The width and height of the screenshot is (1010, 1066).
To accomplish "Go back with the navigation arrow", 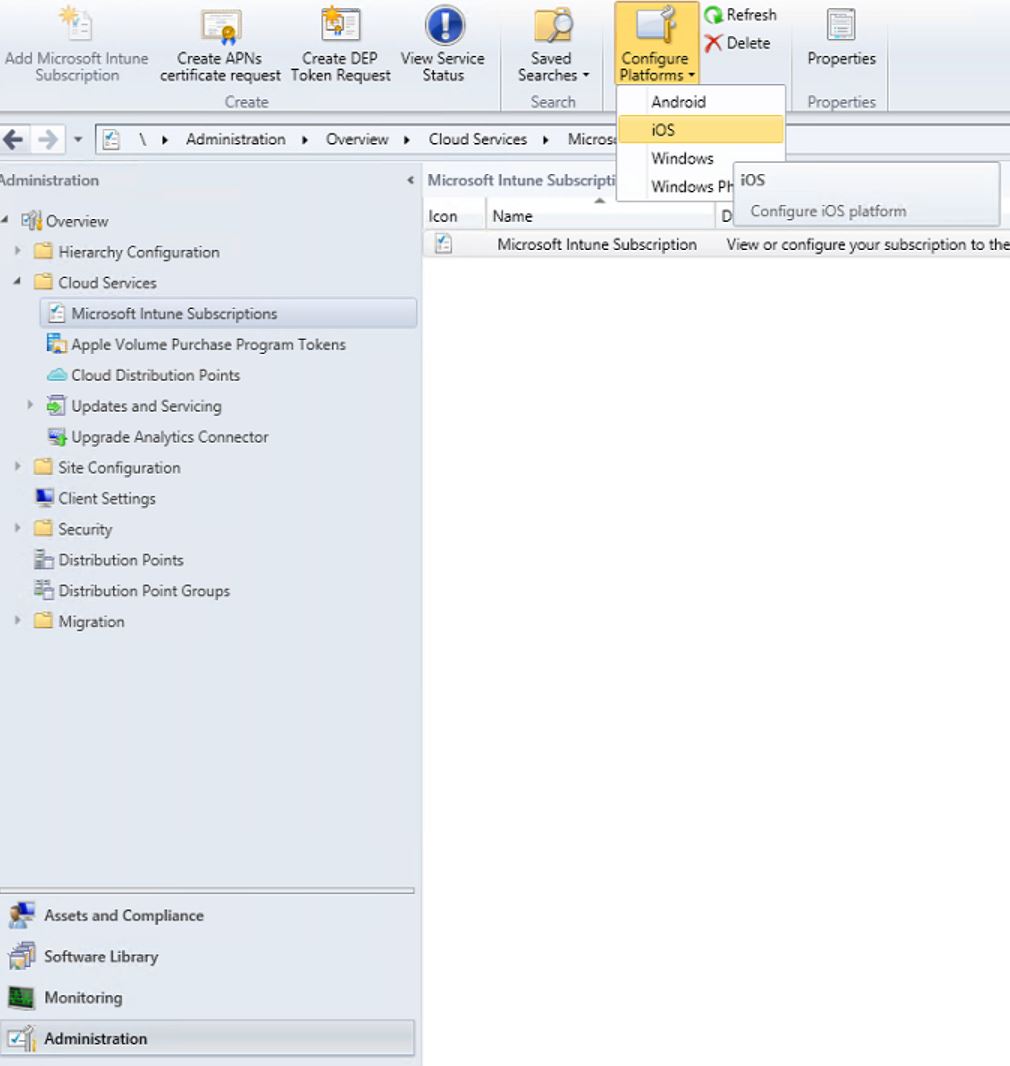I will (x=14, y=140).
